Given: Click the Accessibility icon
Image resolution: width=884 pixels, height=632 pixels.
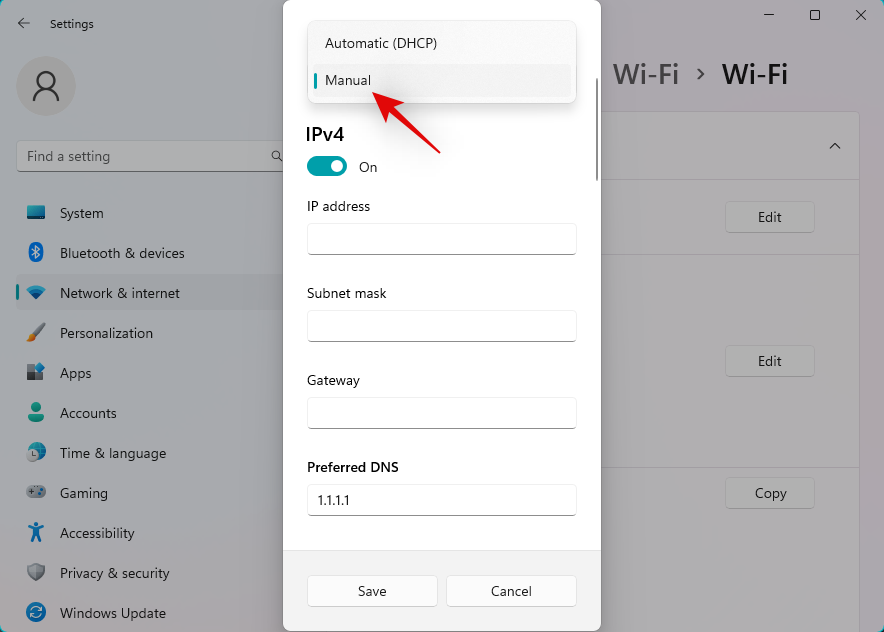Looking at the screenshot, I should (x=34, y=533).
